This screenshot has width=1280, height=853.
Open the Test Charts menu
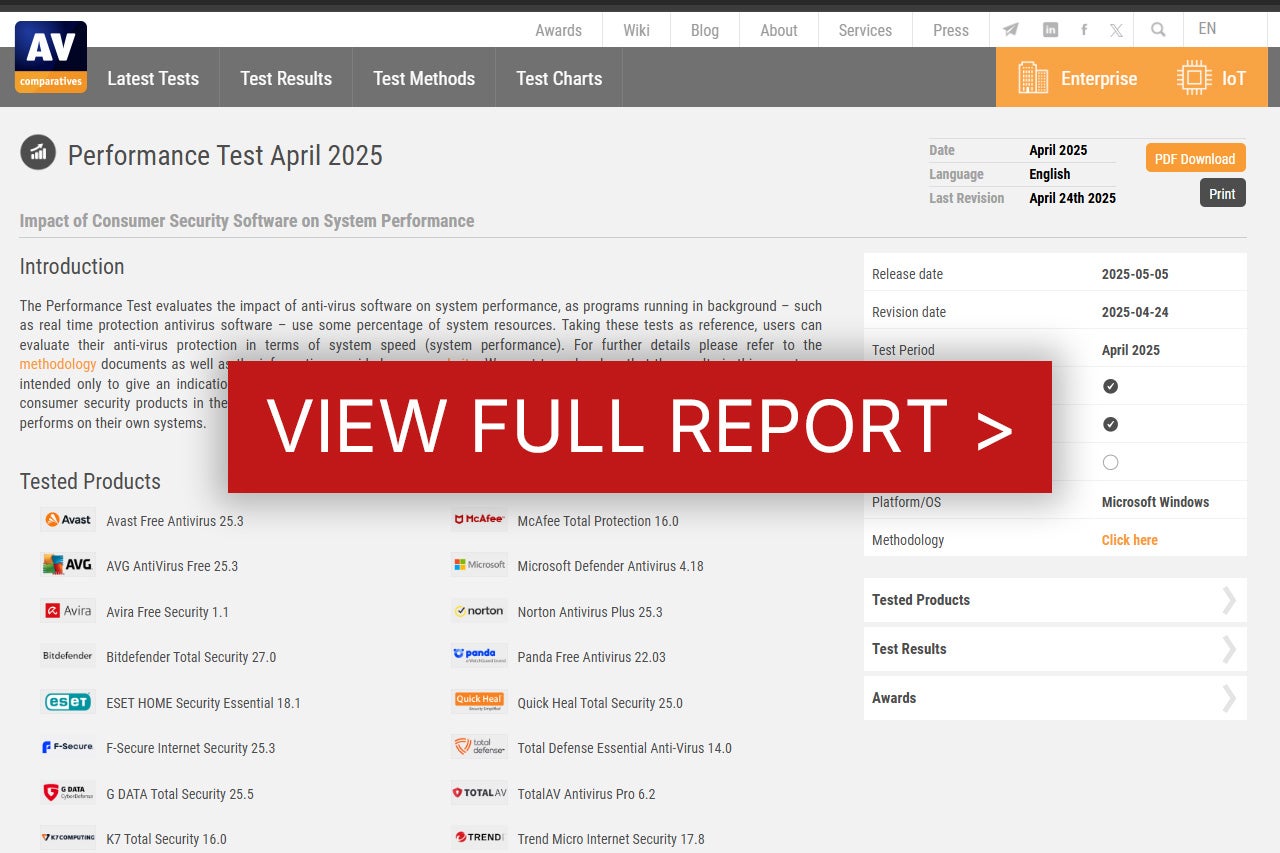[x=559, y=78]
